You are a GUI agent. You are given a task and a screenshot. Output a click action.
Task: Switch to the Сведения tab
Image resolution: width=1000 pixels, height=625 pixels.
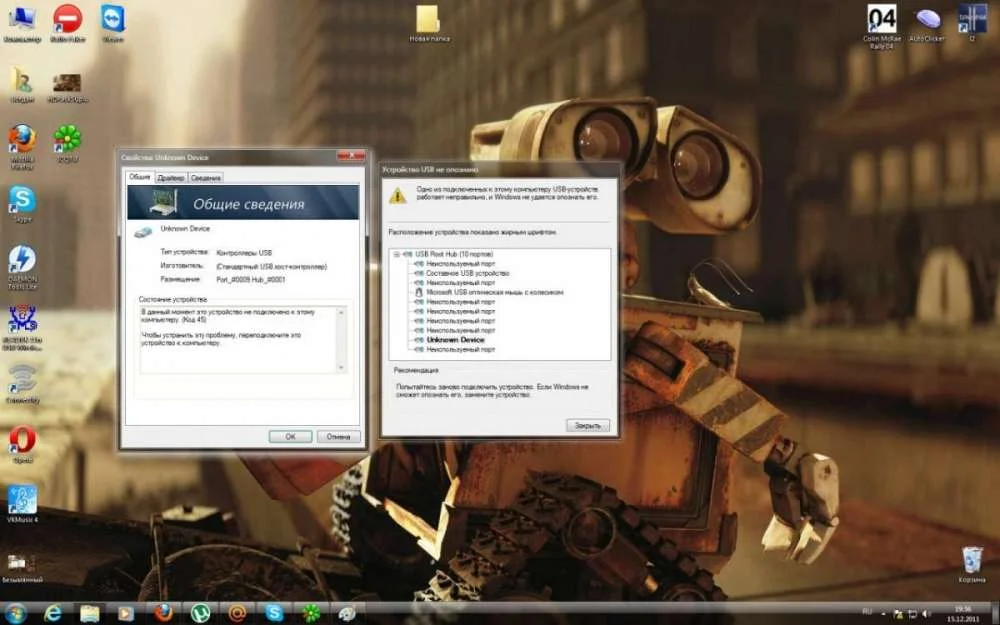[x=205, y=178]
